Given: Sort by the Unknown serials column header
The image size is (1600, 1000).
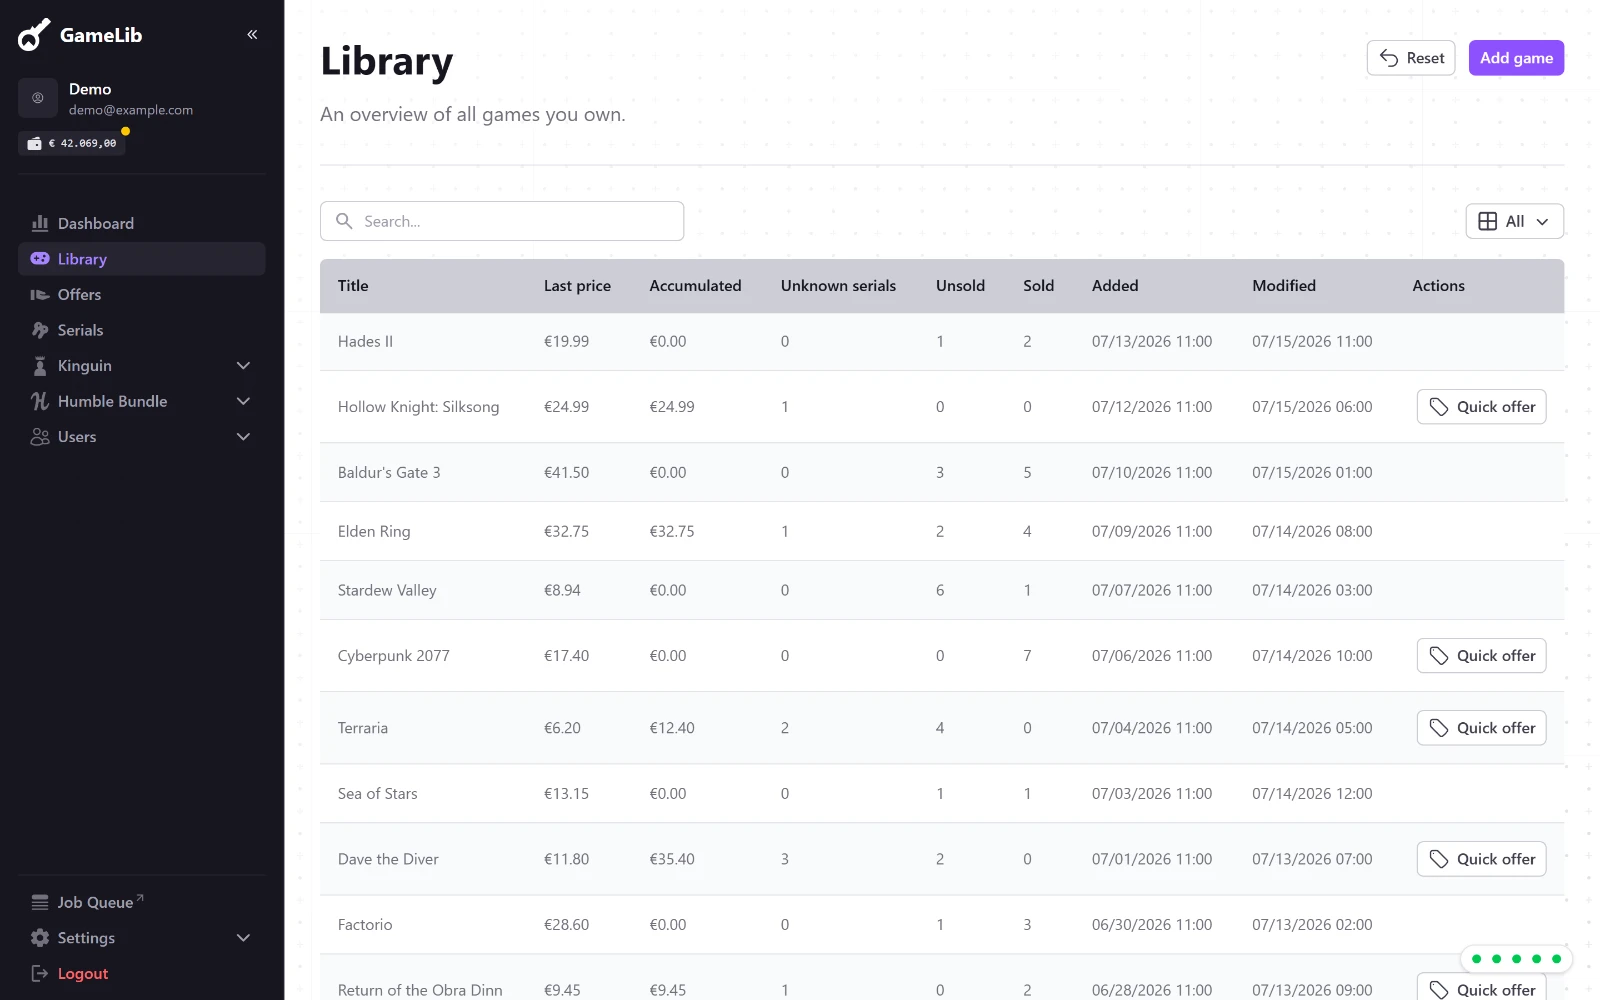Looking at the screenshot, I should pyautogui.click(x=838, y=286).
